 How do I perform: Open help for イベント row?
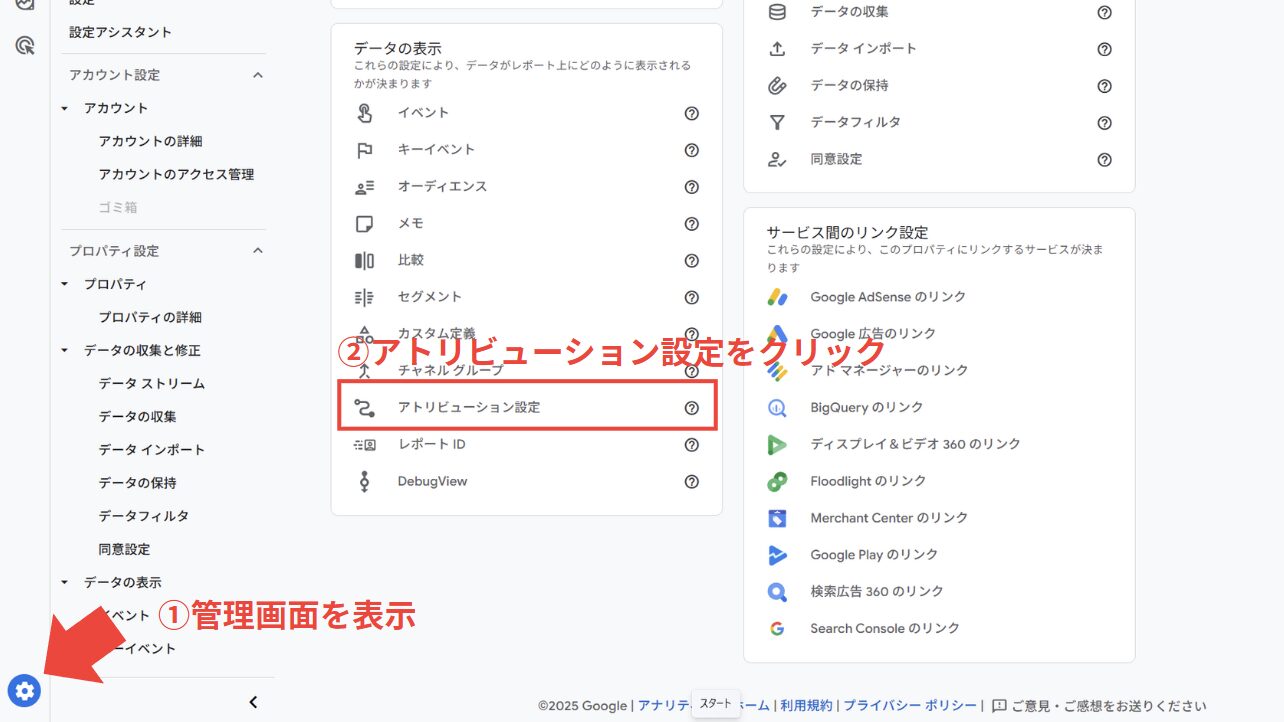tap(691, 113)
